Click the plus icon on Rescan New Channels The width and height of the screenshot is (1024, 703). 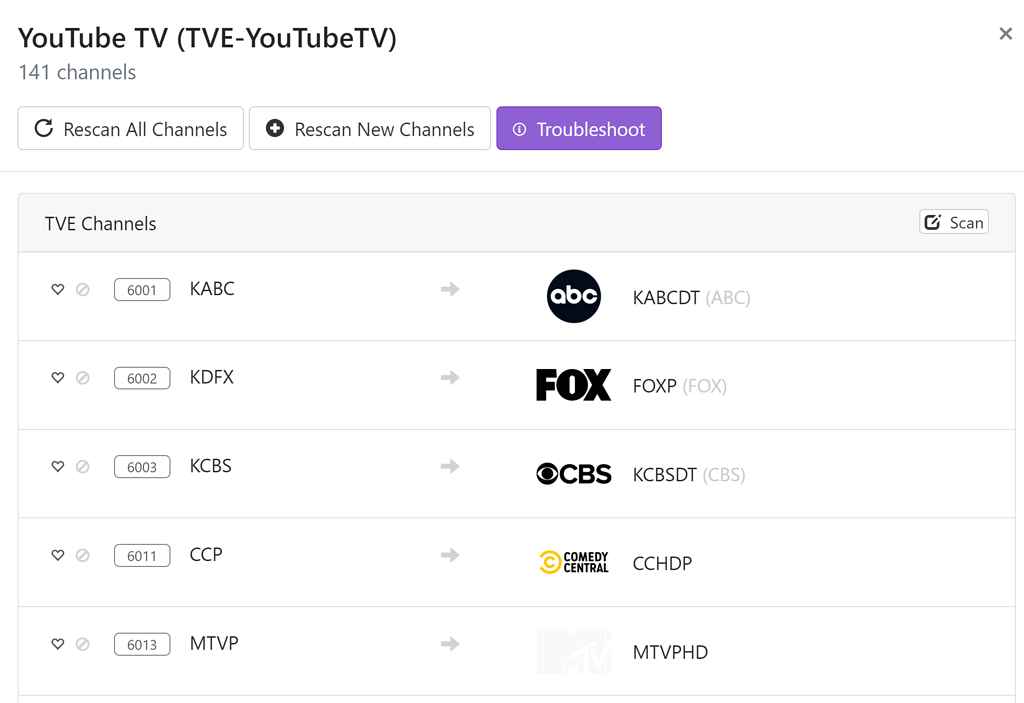point(273,128)
